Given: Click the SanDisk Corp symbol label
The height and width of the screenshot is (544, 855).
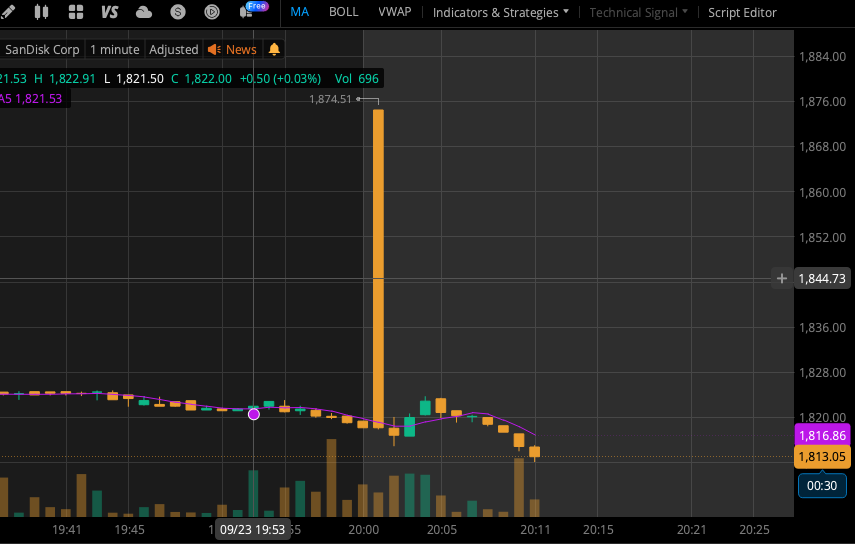Looking at the screenshot, I should (x=42, y=50).
